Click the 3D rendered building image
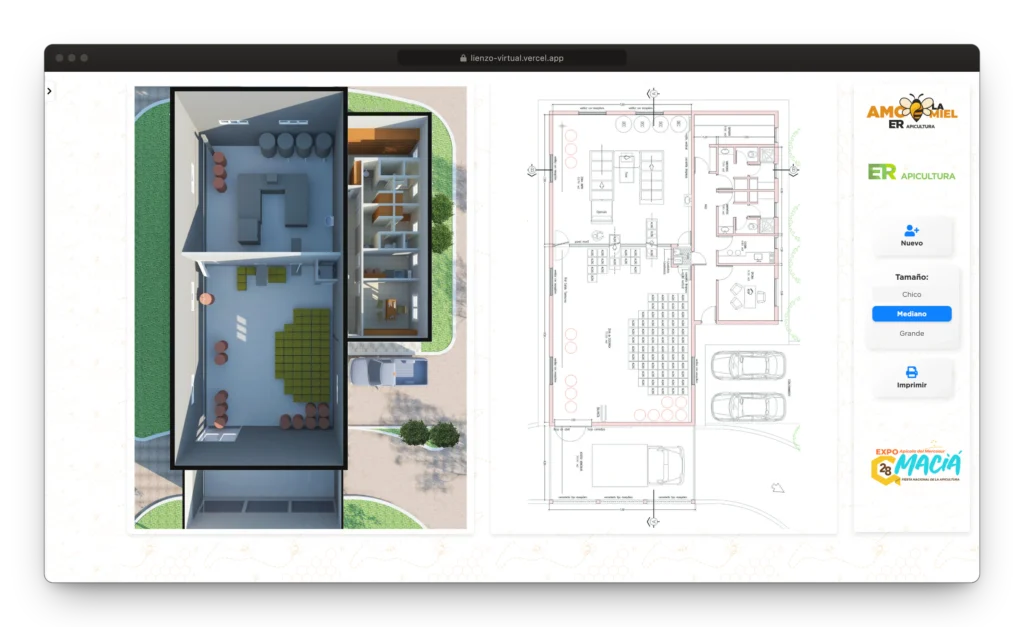This screenshot has height=627, width=1024. coord(300,308)
